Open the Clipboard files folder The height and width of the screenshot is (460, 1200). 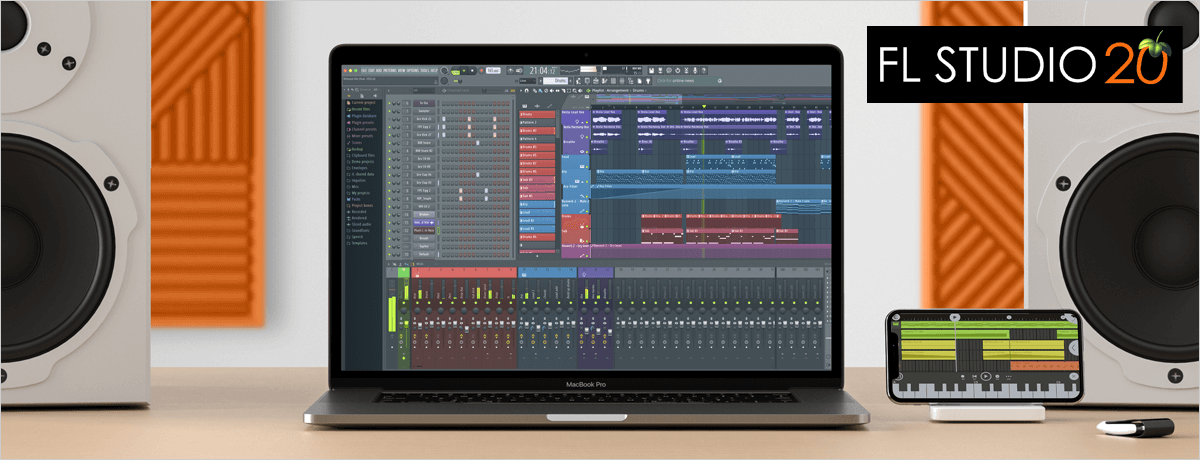362,155
